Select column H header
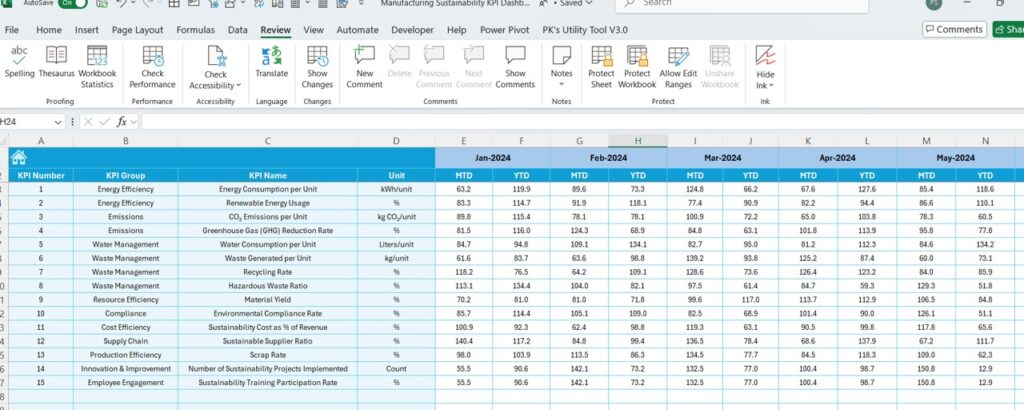Viewport: 1024px width, 410px height. 638,141
